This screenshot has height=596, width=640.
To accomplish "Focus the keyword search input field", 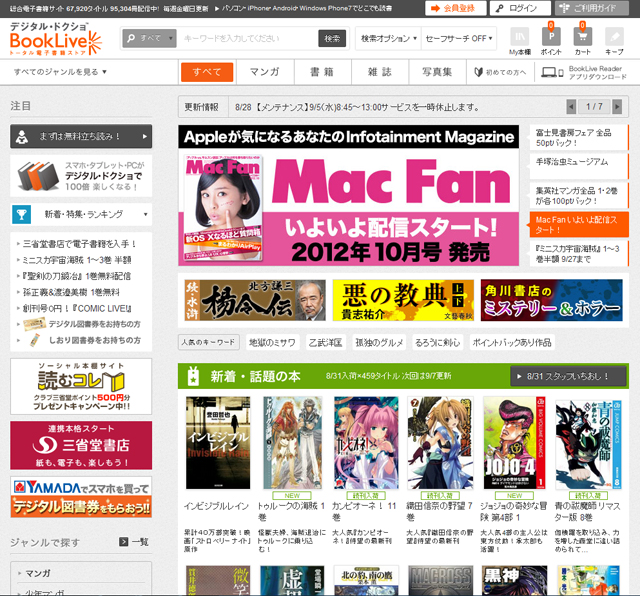I will [247, 38].
